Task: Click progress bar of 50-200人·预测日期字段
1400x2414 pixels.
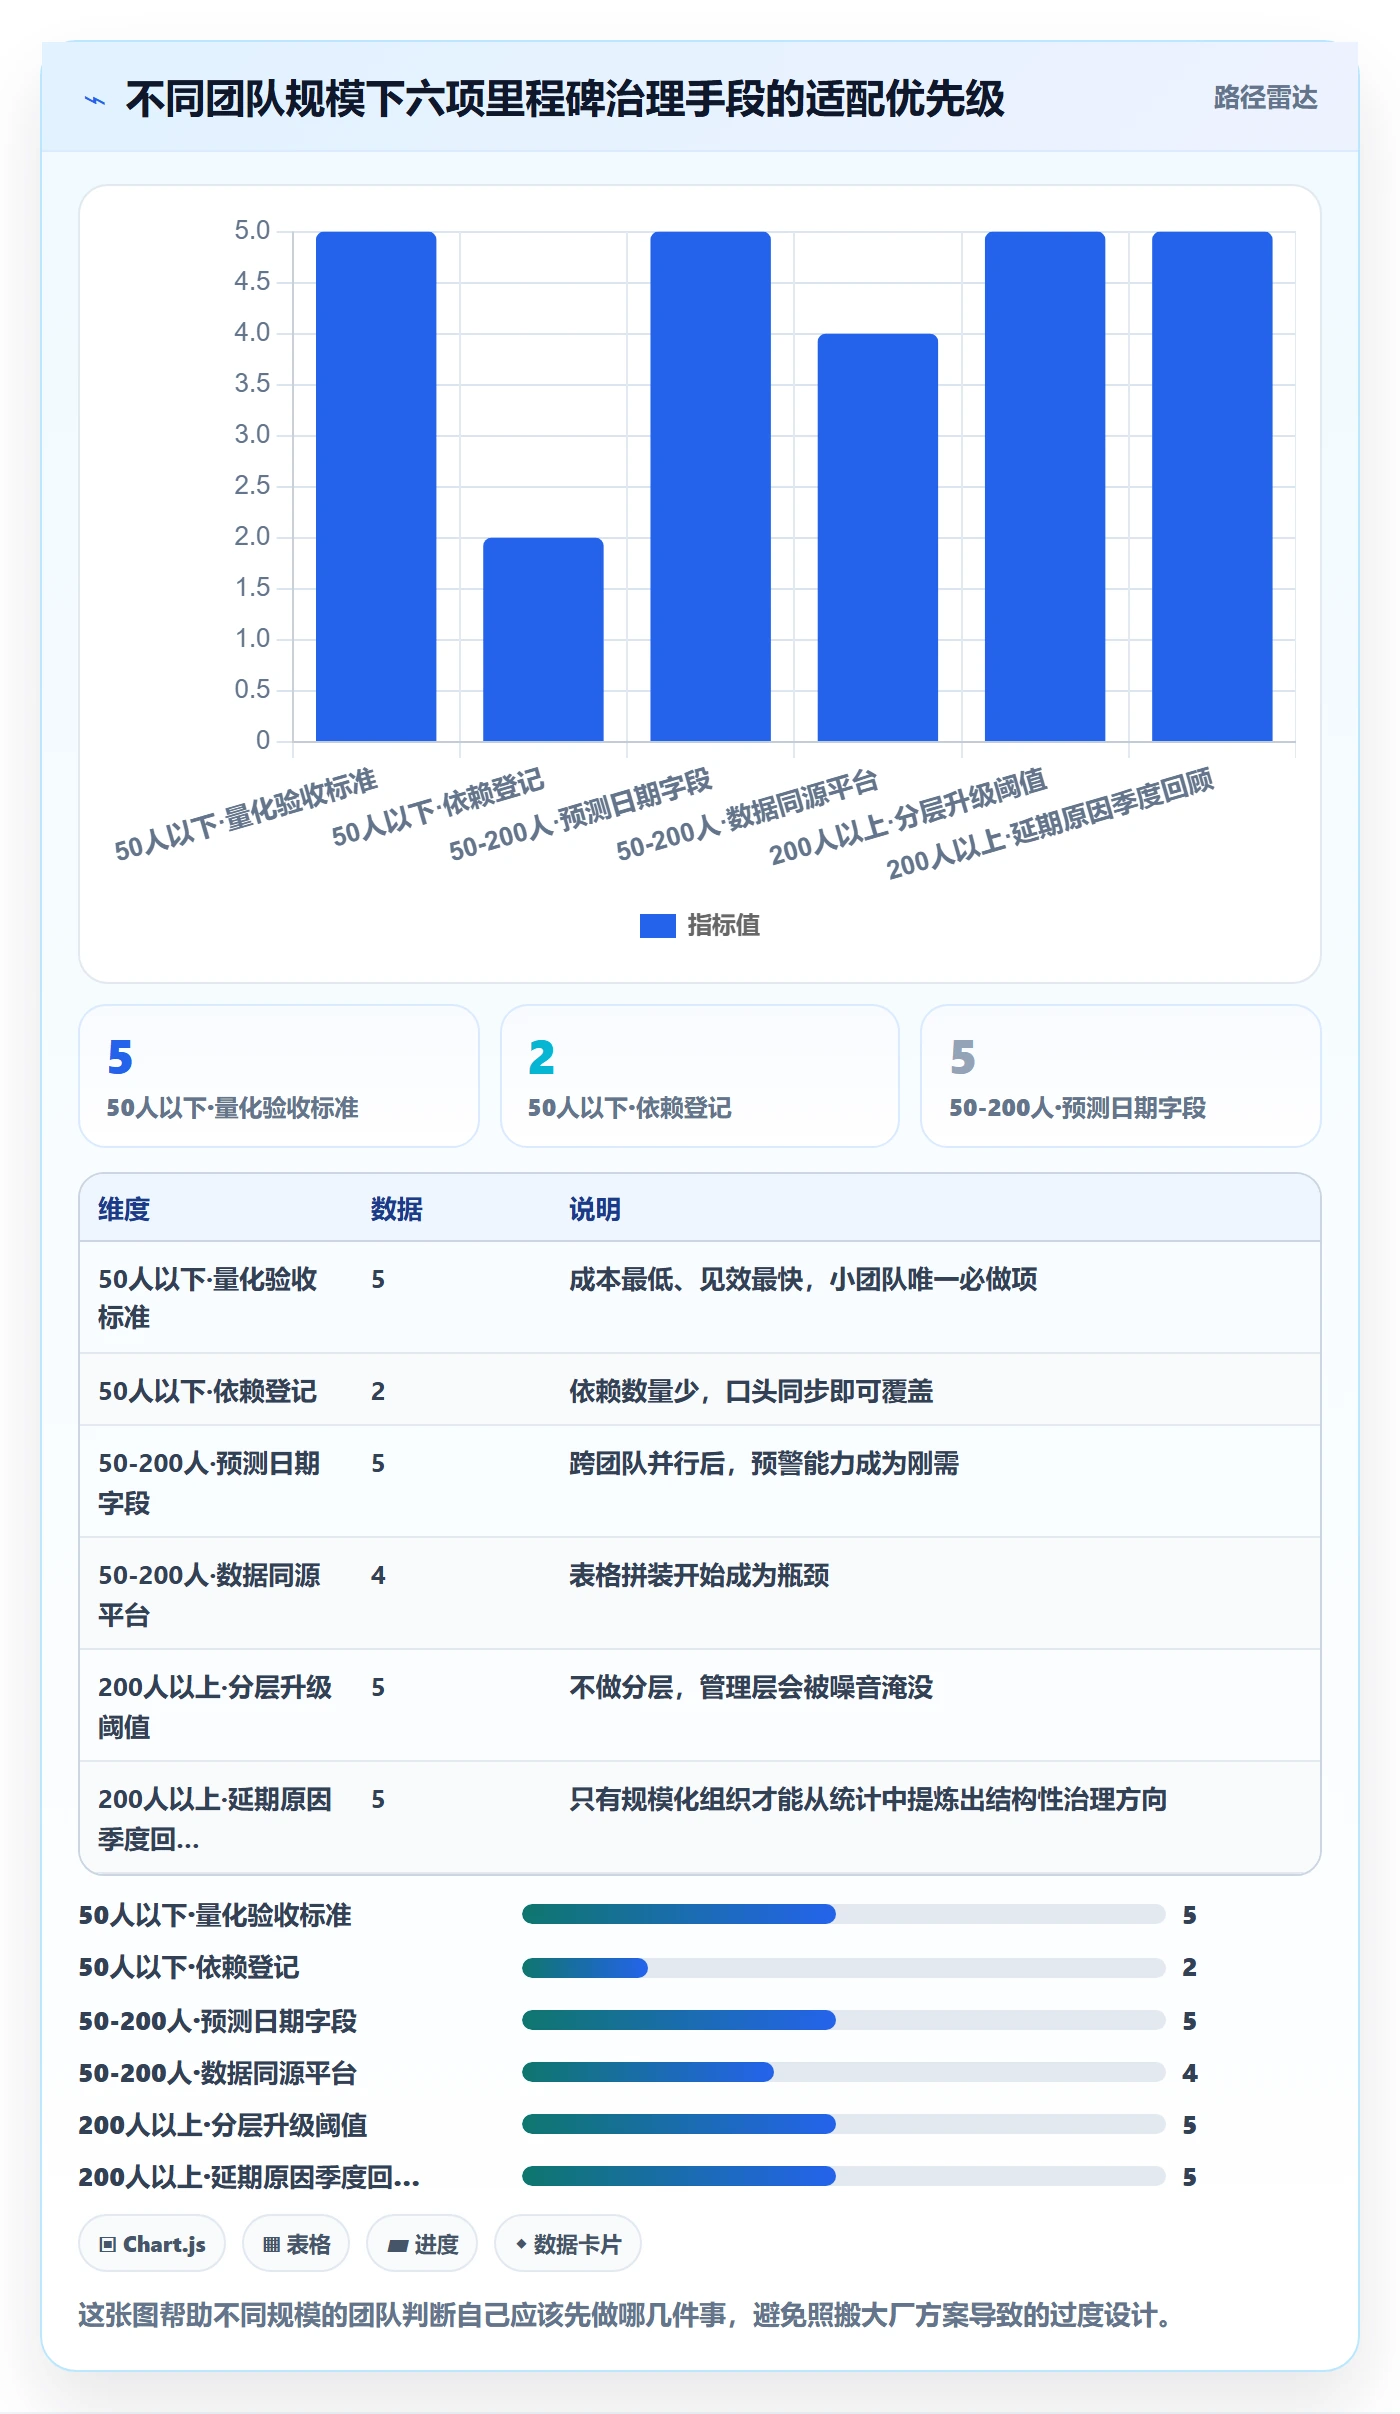Action: (x=843, y=2020)
